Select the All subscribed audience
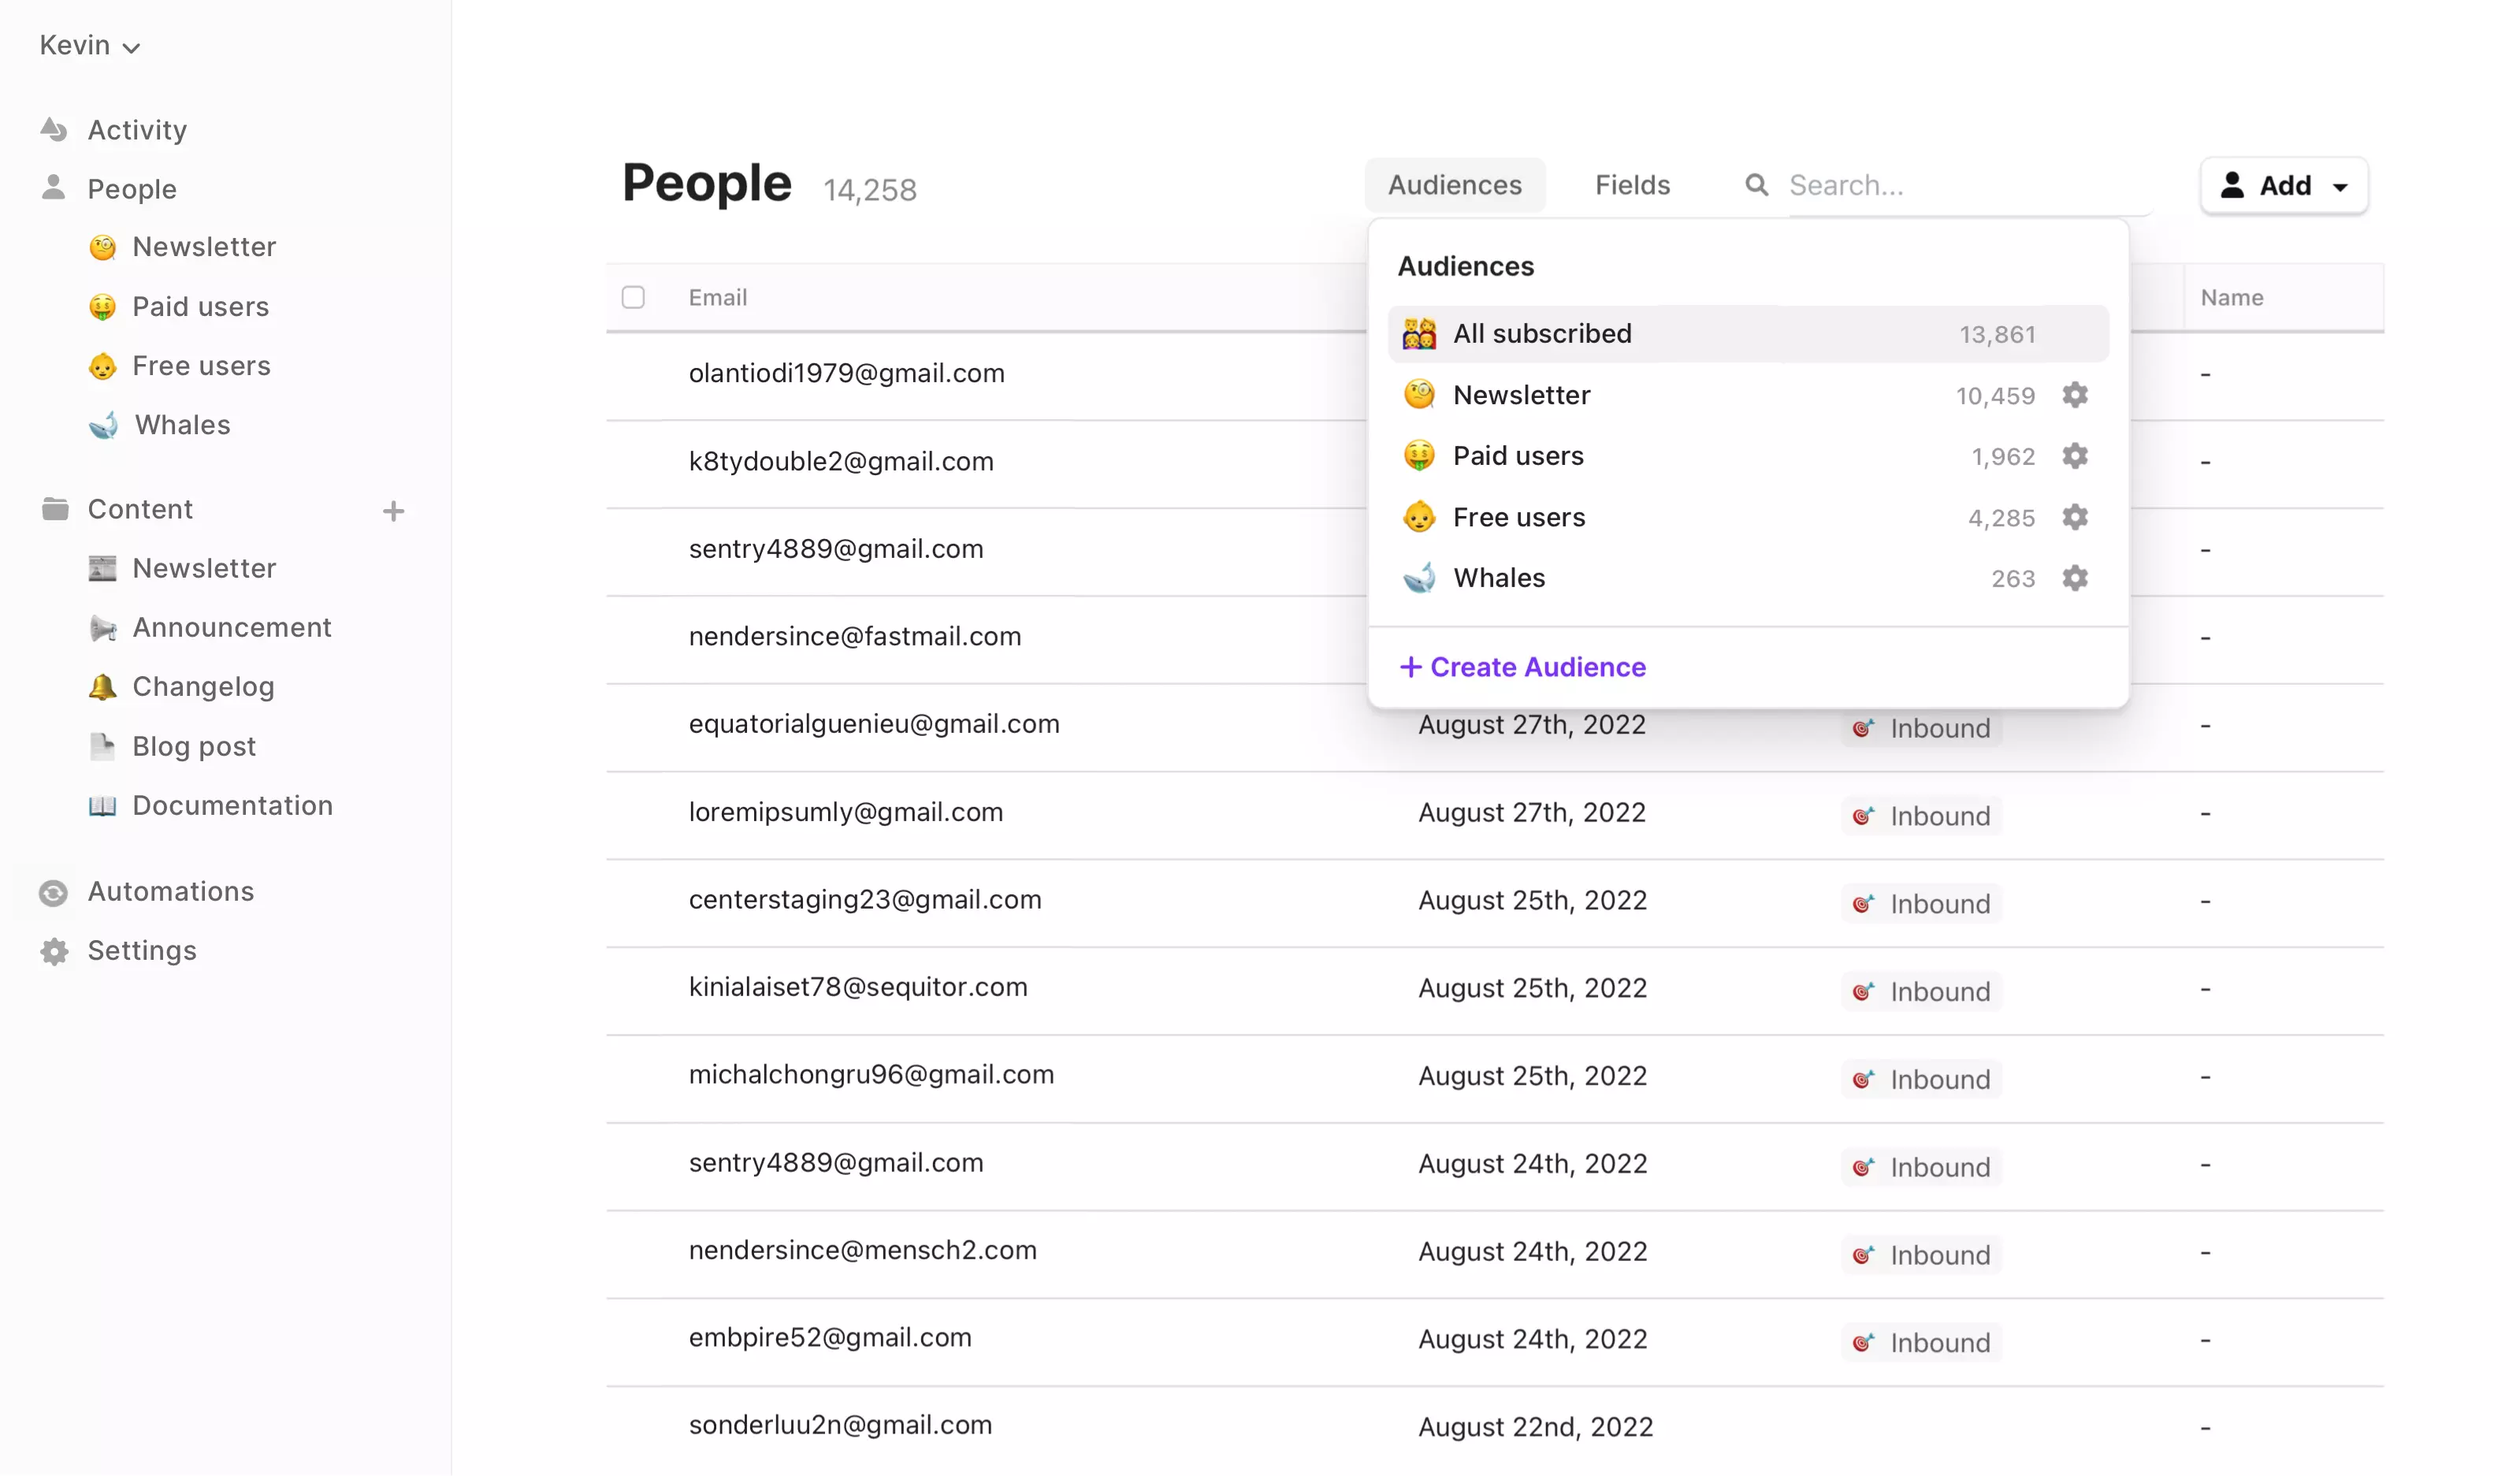This screenshot has height=1476, width=2520. 1542,333
